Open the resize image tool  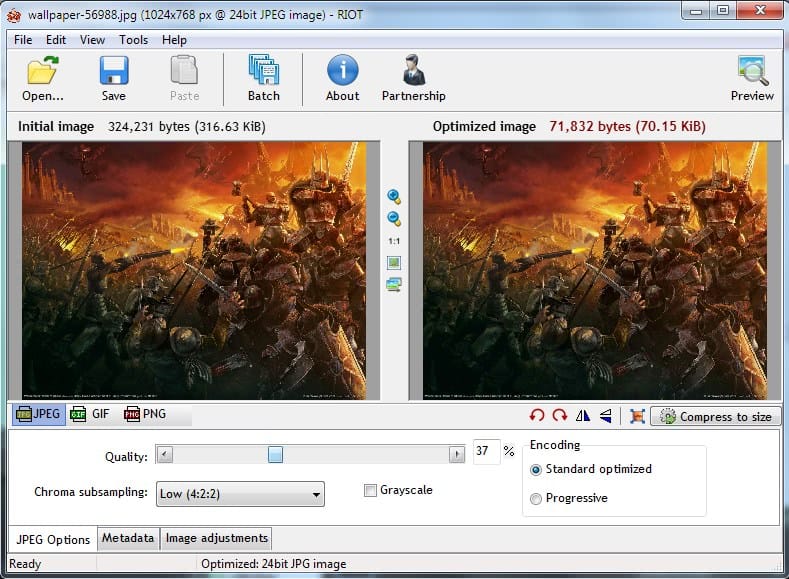(x=638, y=416)
